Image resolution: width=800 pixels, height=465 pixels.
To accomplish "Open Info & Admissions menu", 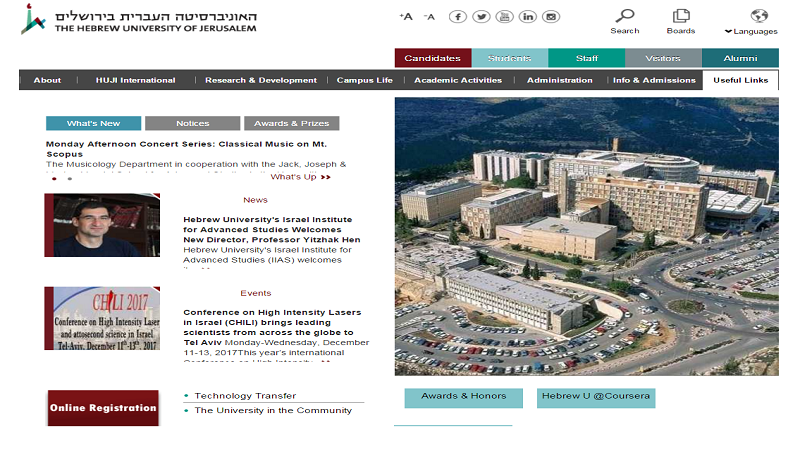I will point(654,80).
